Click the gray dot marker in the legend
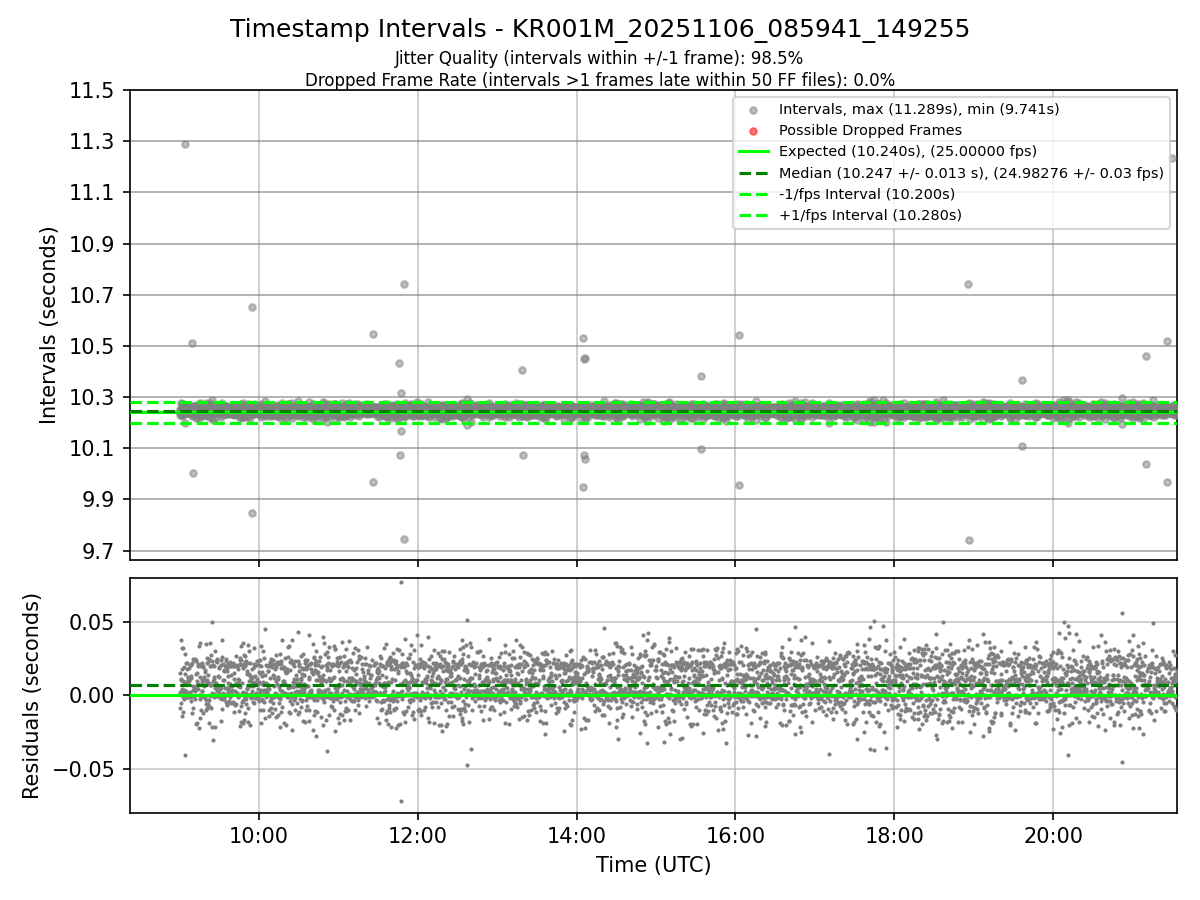Viewport: 1200px width, 900px height. (x=754, y=110)
